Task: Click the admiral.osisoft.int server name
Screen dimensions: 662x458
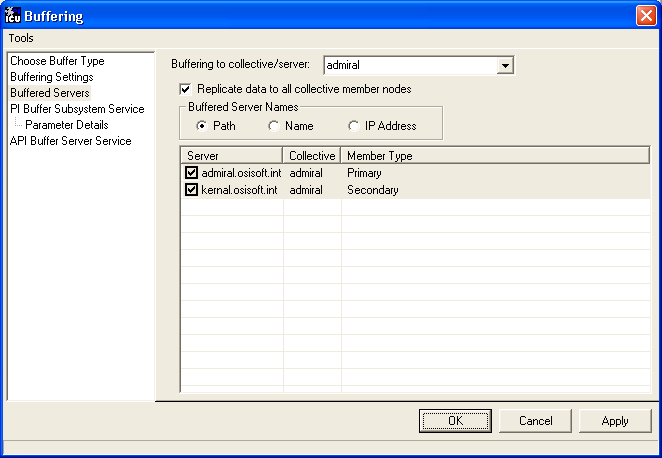Action: [241, 173]
